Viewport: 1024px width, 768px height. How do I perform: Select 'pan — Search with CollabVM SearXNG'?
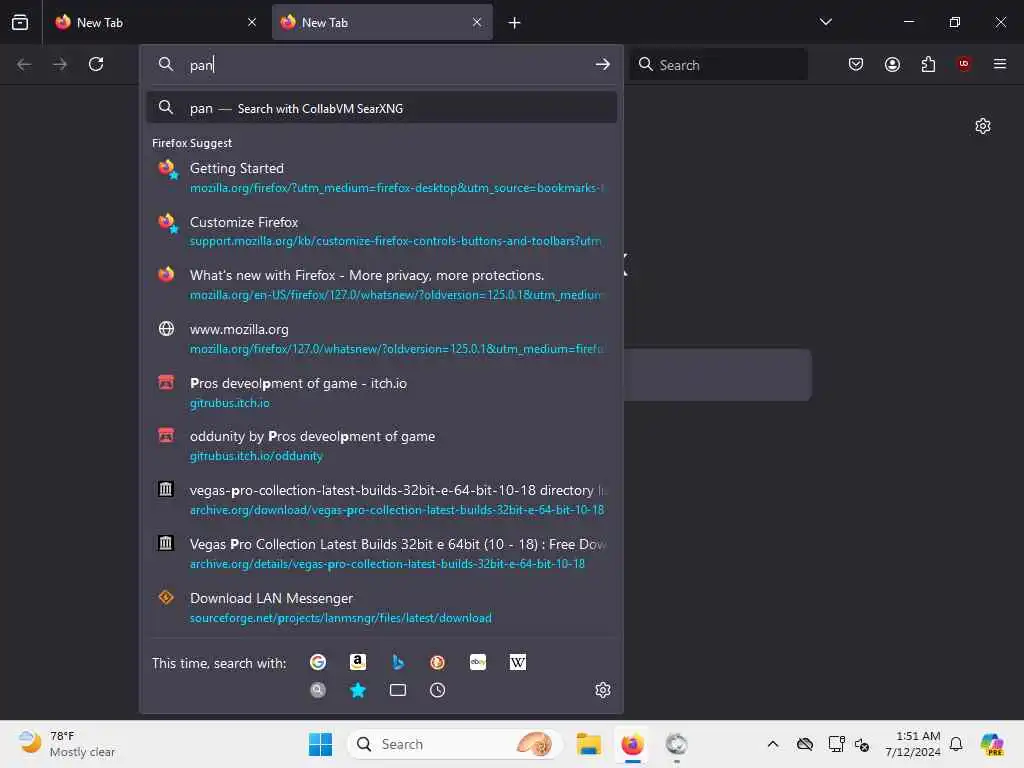381,108
